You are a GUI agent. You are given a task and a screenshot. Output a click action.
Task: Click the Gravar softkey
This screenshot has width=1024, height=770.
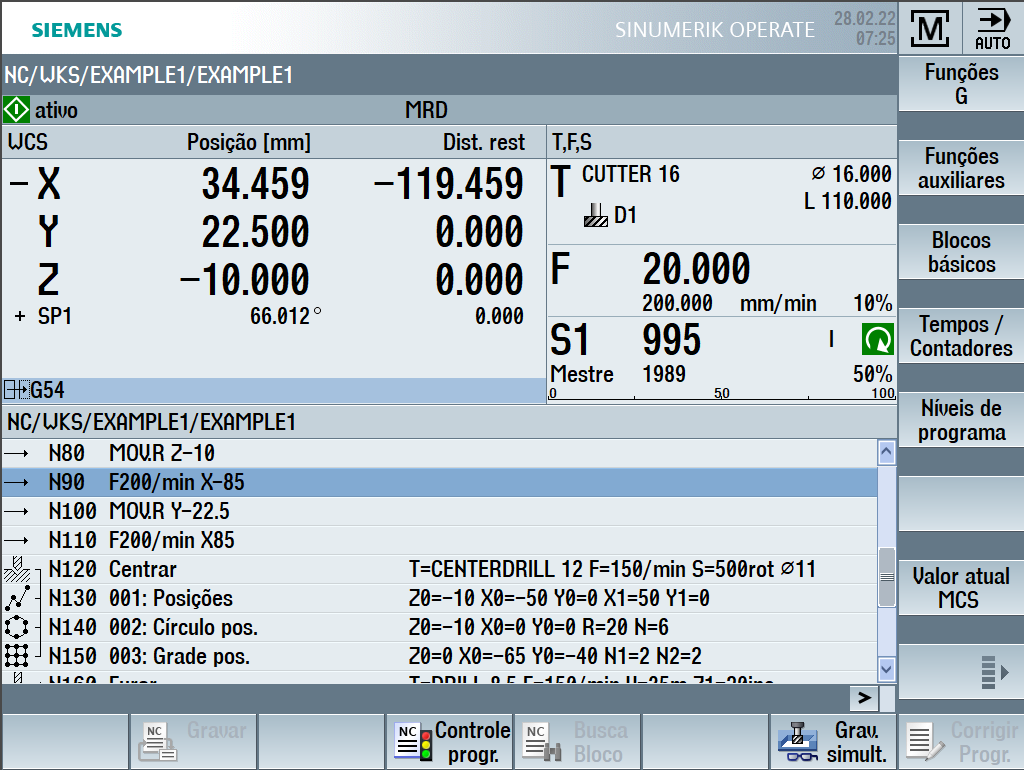193,742
